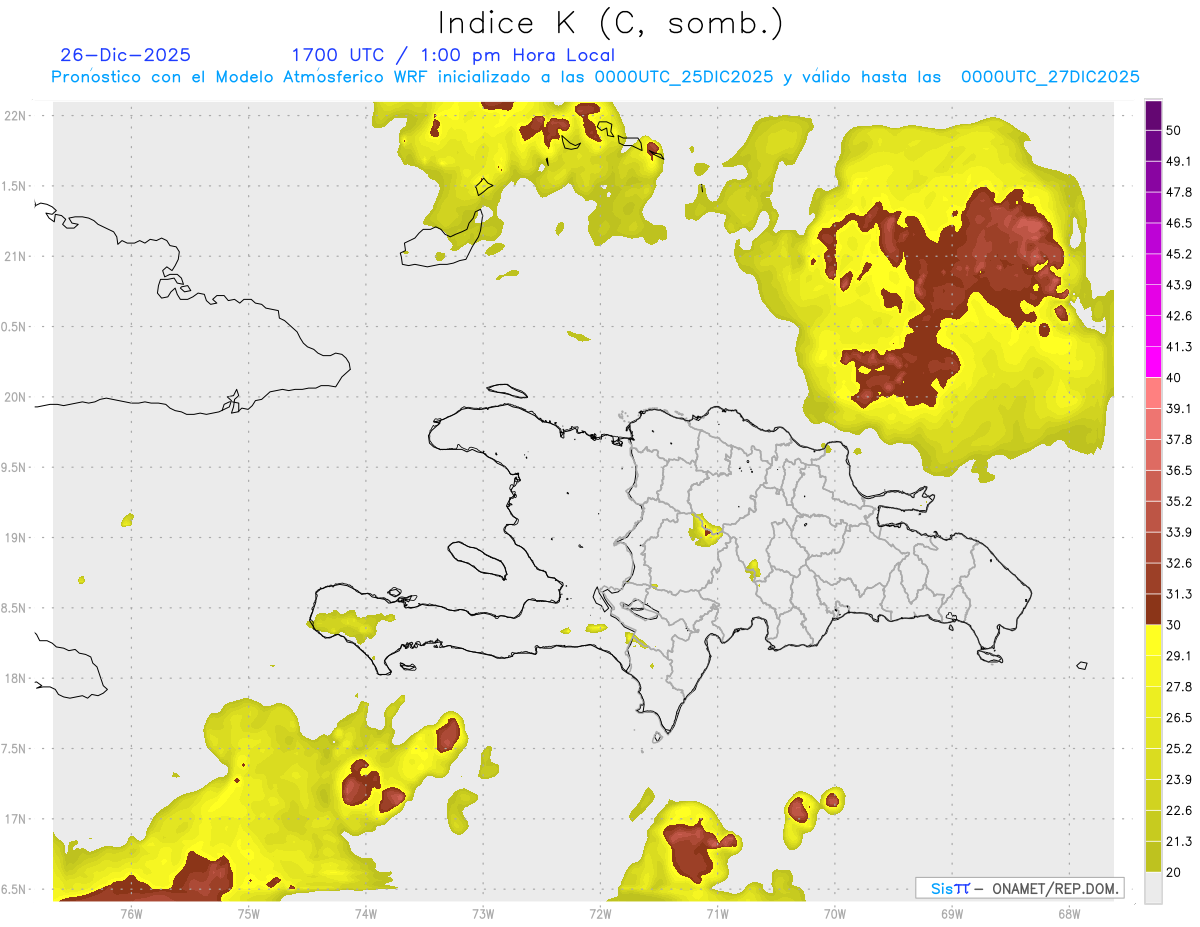The image size is (1200, 927).
Task: Click the '37.8' colorbar value
Action: pyautogui.click(x=1180, y=440)
